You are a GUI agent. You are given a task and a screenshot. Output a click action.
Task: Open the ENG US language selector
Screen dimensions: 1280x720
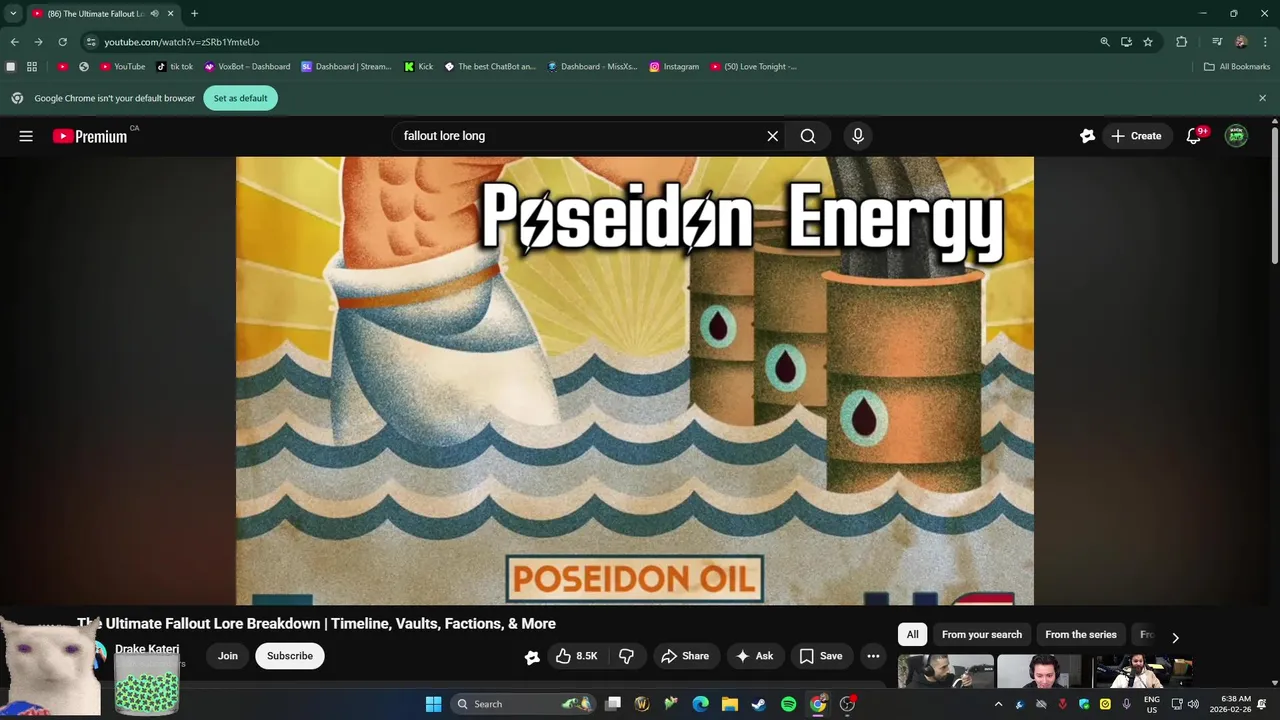tap(1152, 704)
